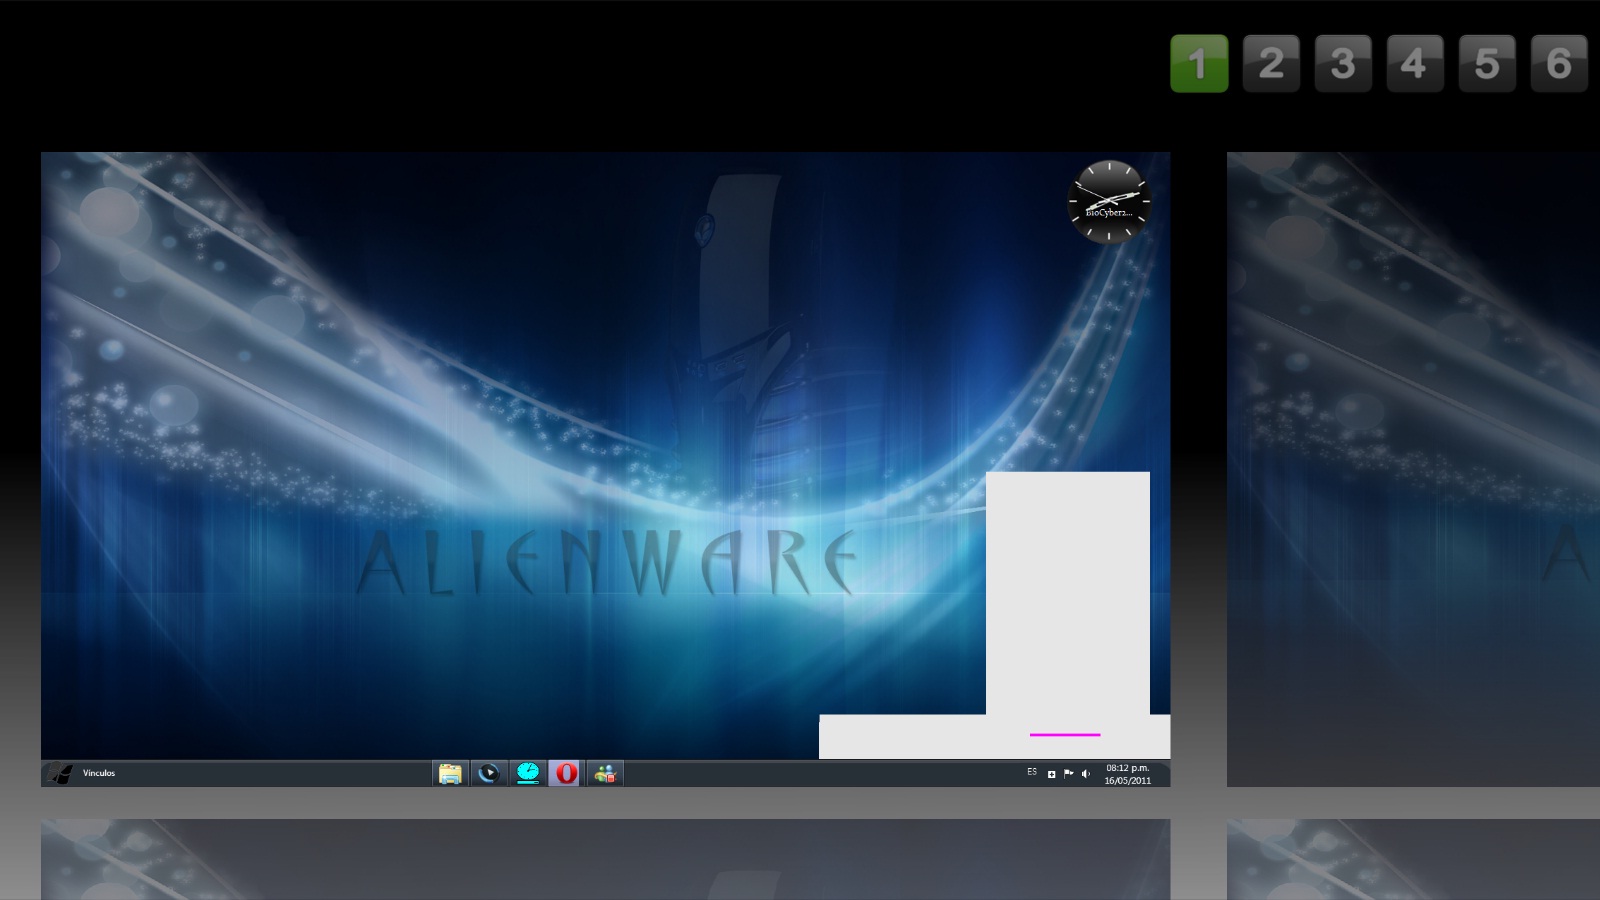Open the media player taskbar icon
This screenshot has width=1600, height=900.
click(x=488, y=773)
